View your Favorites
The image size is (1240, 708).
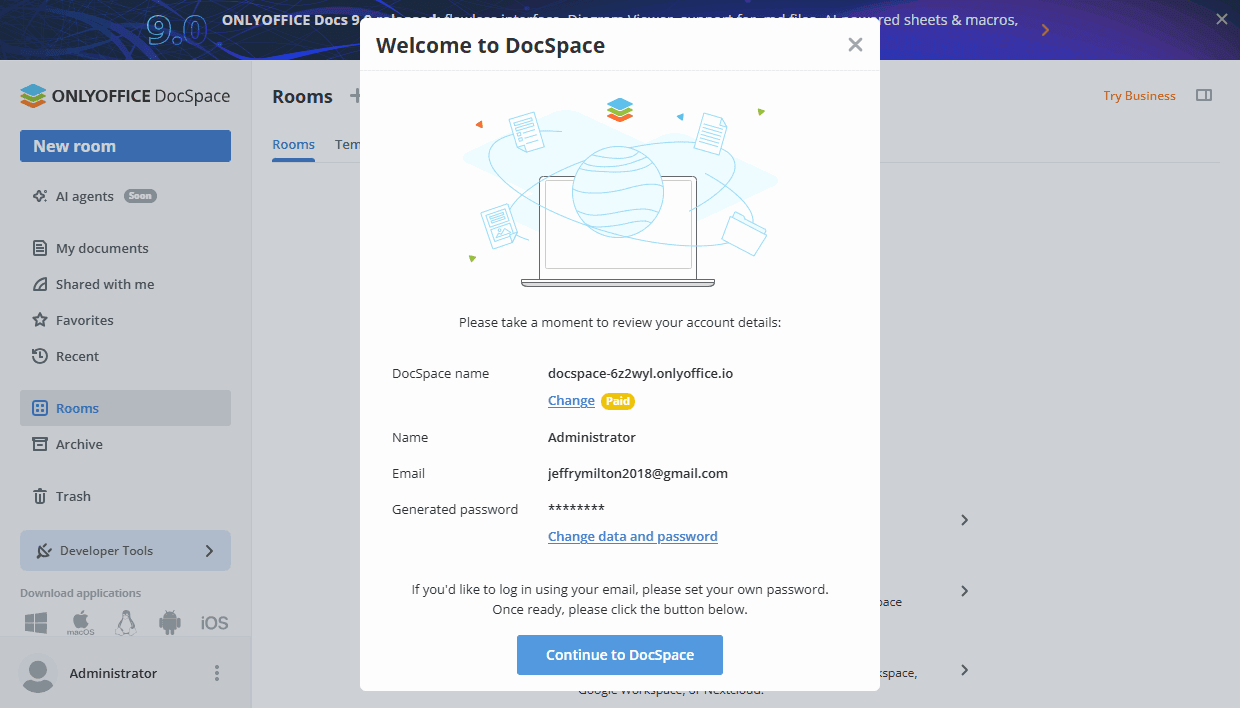(x=85, y=319)
